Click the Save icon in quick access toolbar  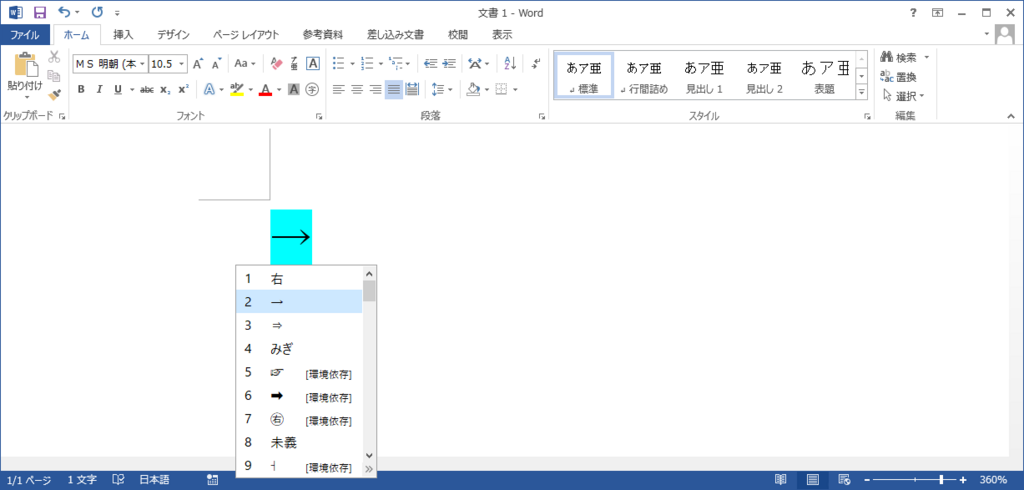(40, 12)
